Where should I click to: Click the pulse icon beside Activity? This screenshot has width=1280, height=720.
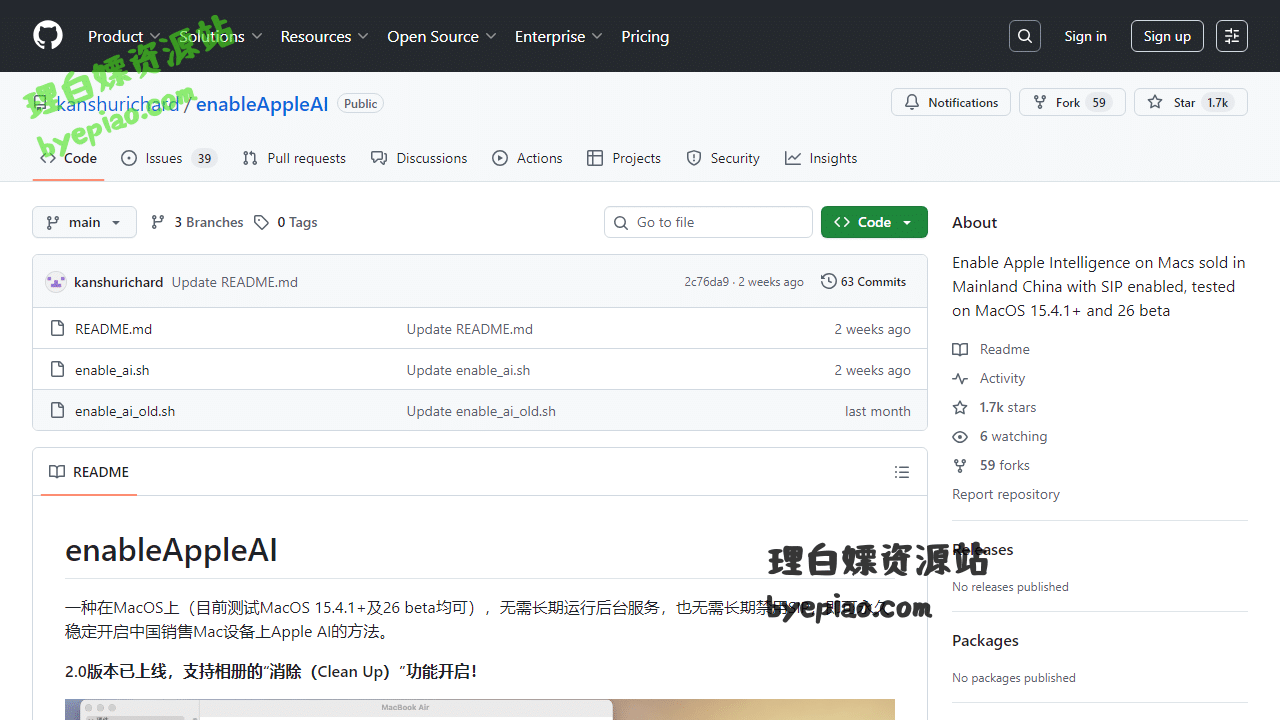coord(960,378)
